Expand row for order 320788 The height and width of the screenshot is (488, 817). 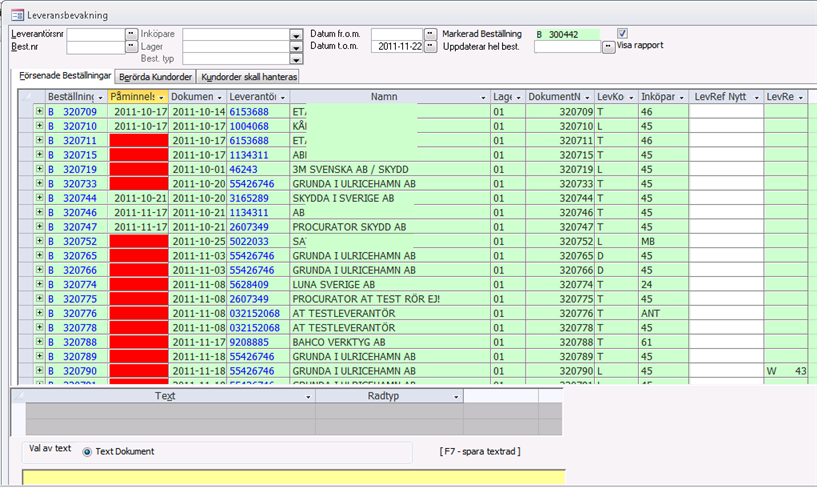point(40,342)
